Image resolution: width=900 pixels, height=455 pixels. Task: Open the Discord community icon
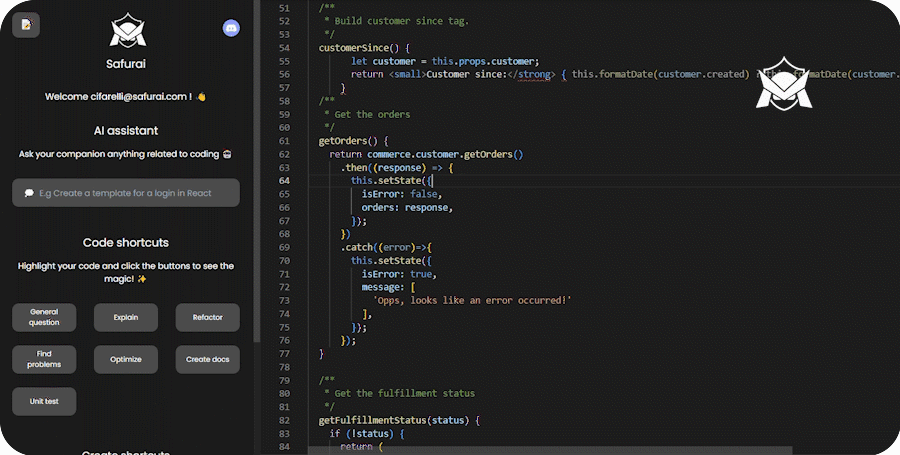click(x=231, y=27)
